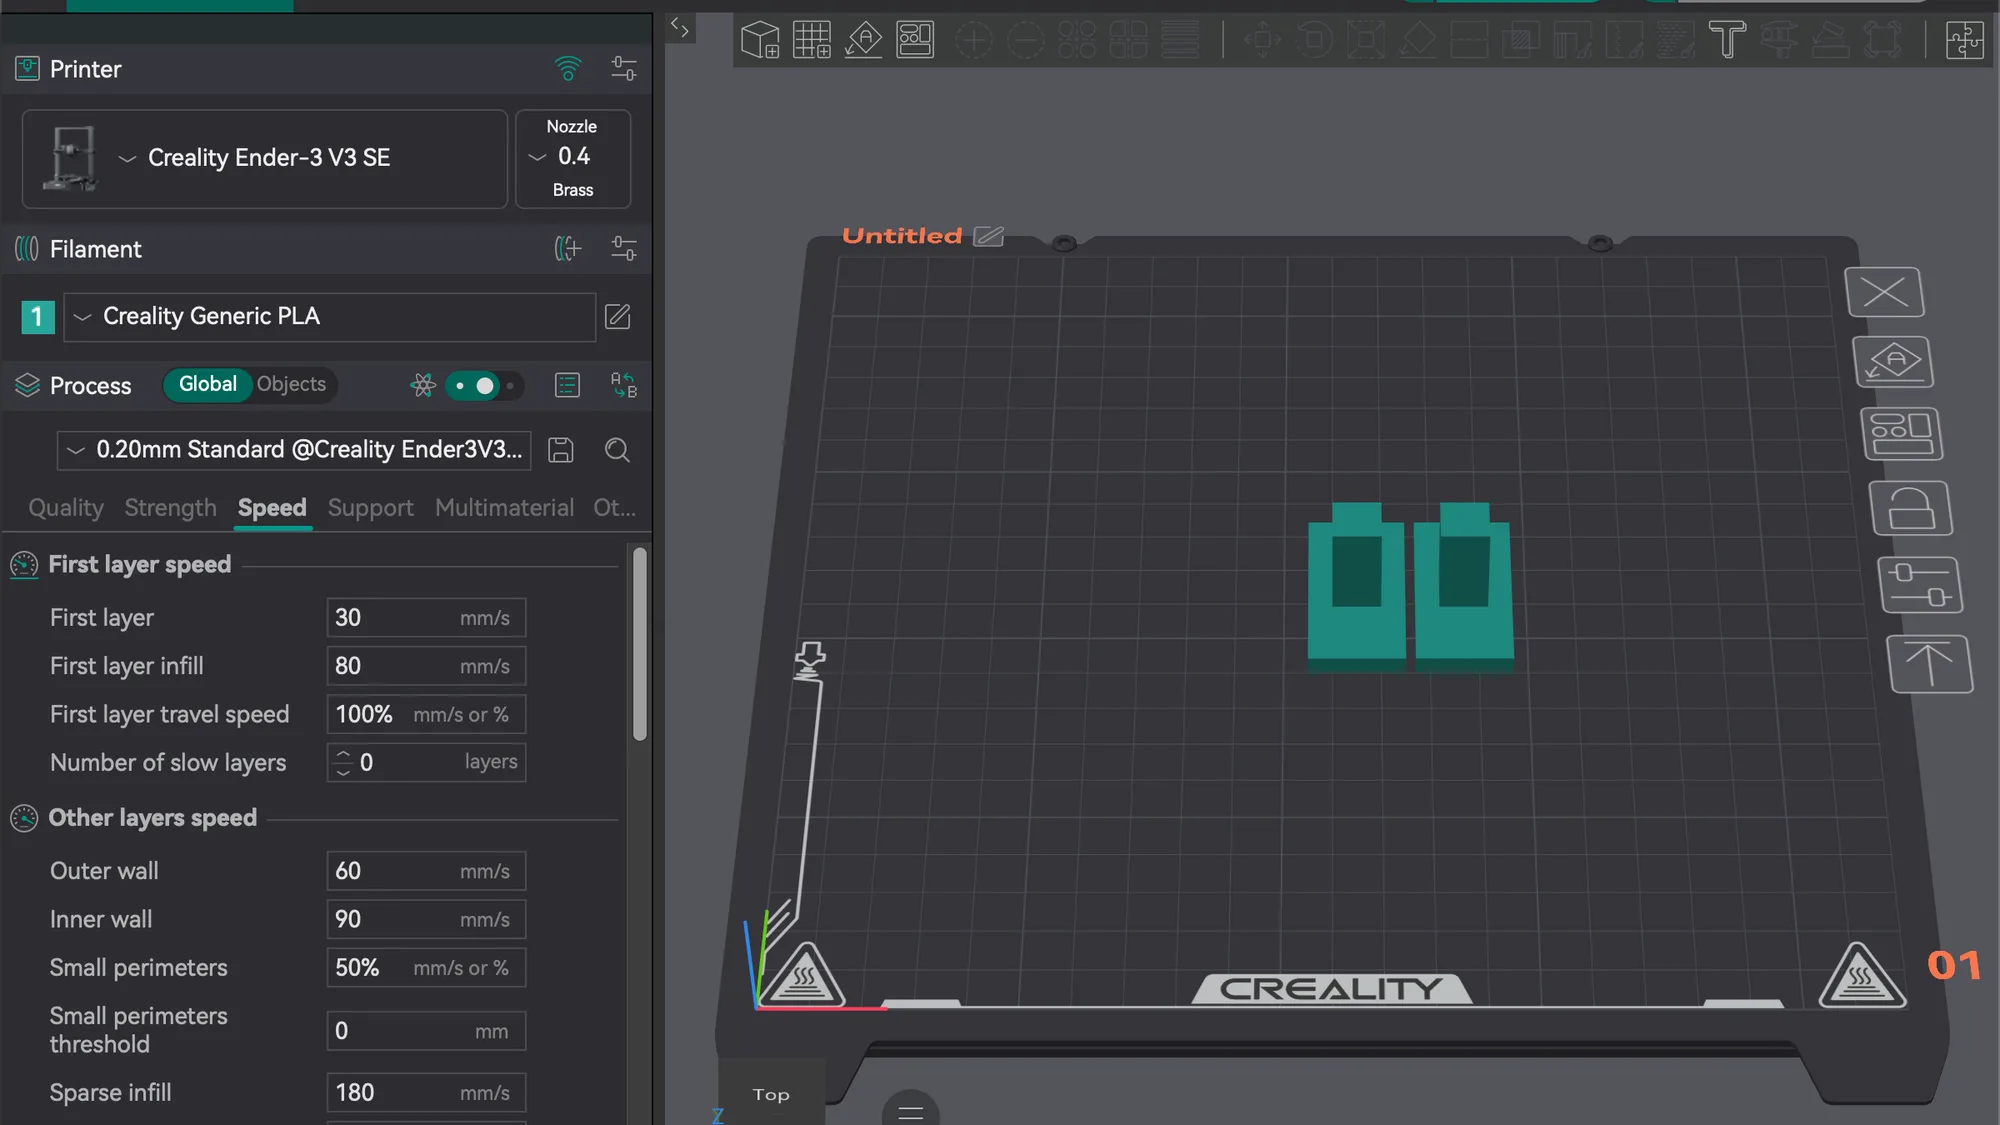Screen dimensions: 2000x1125
Task: Select the Rotate tool in toolbar
Action: 1314,40
